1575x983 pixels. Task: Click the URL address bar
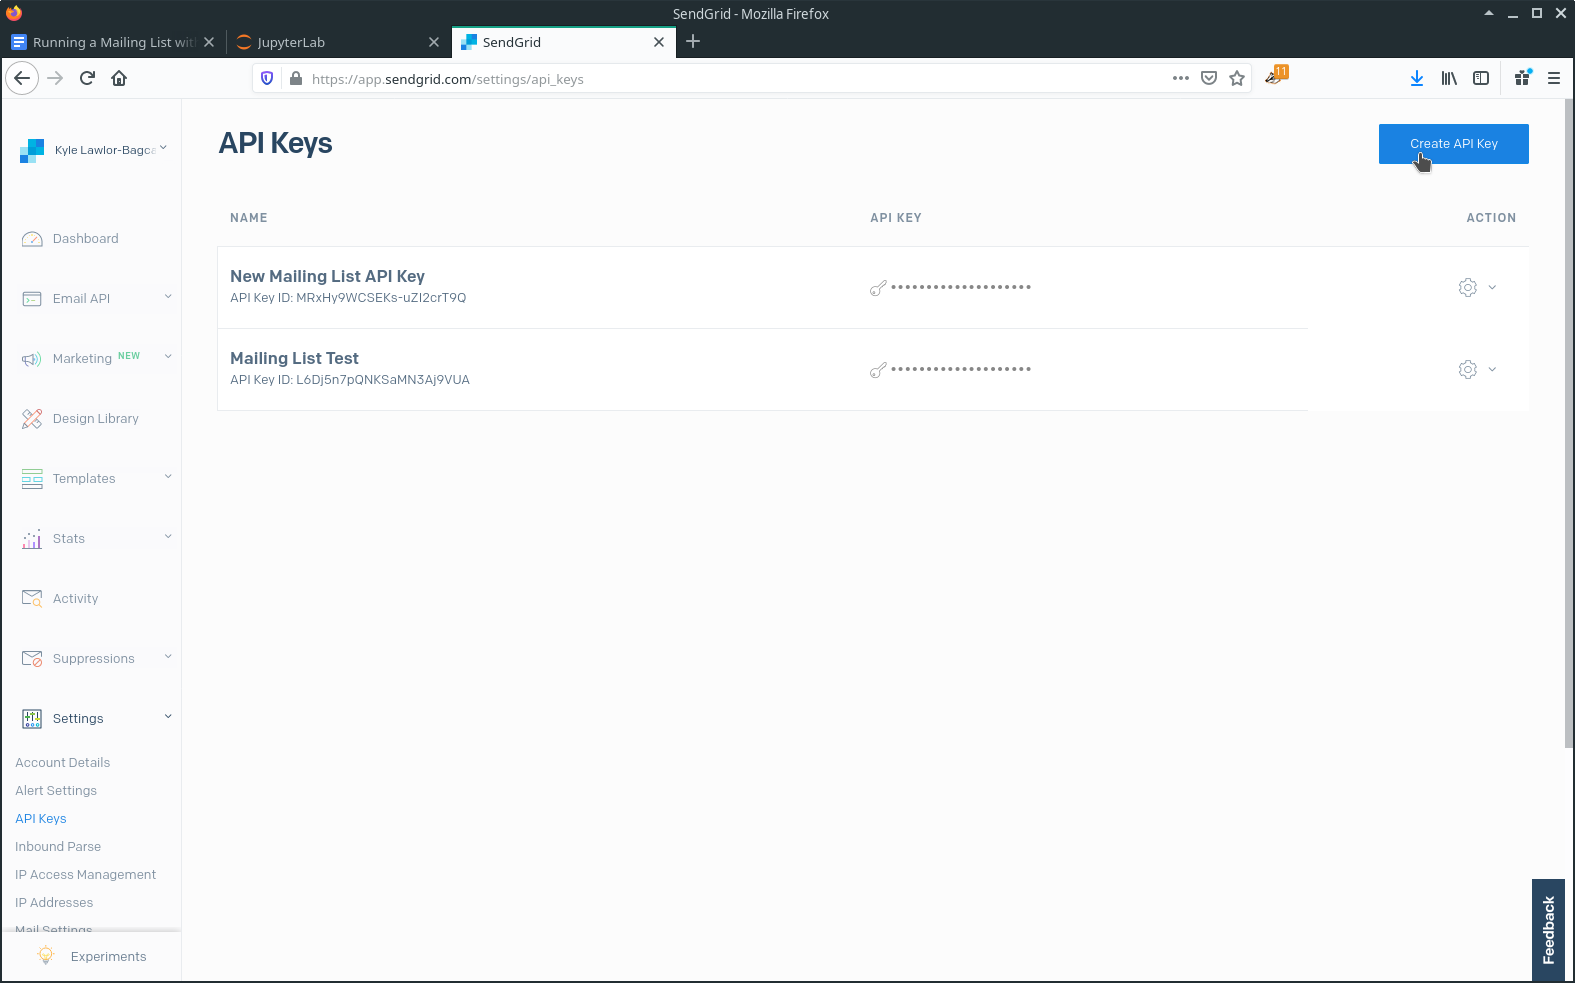coord(730,79)
